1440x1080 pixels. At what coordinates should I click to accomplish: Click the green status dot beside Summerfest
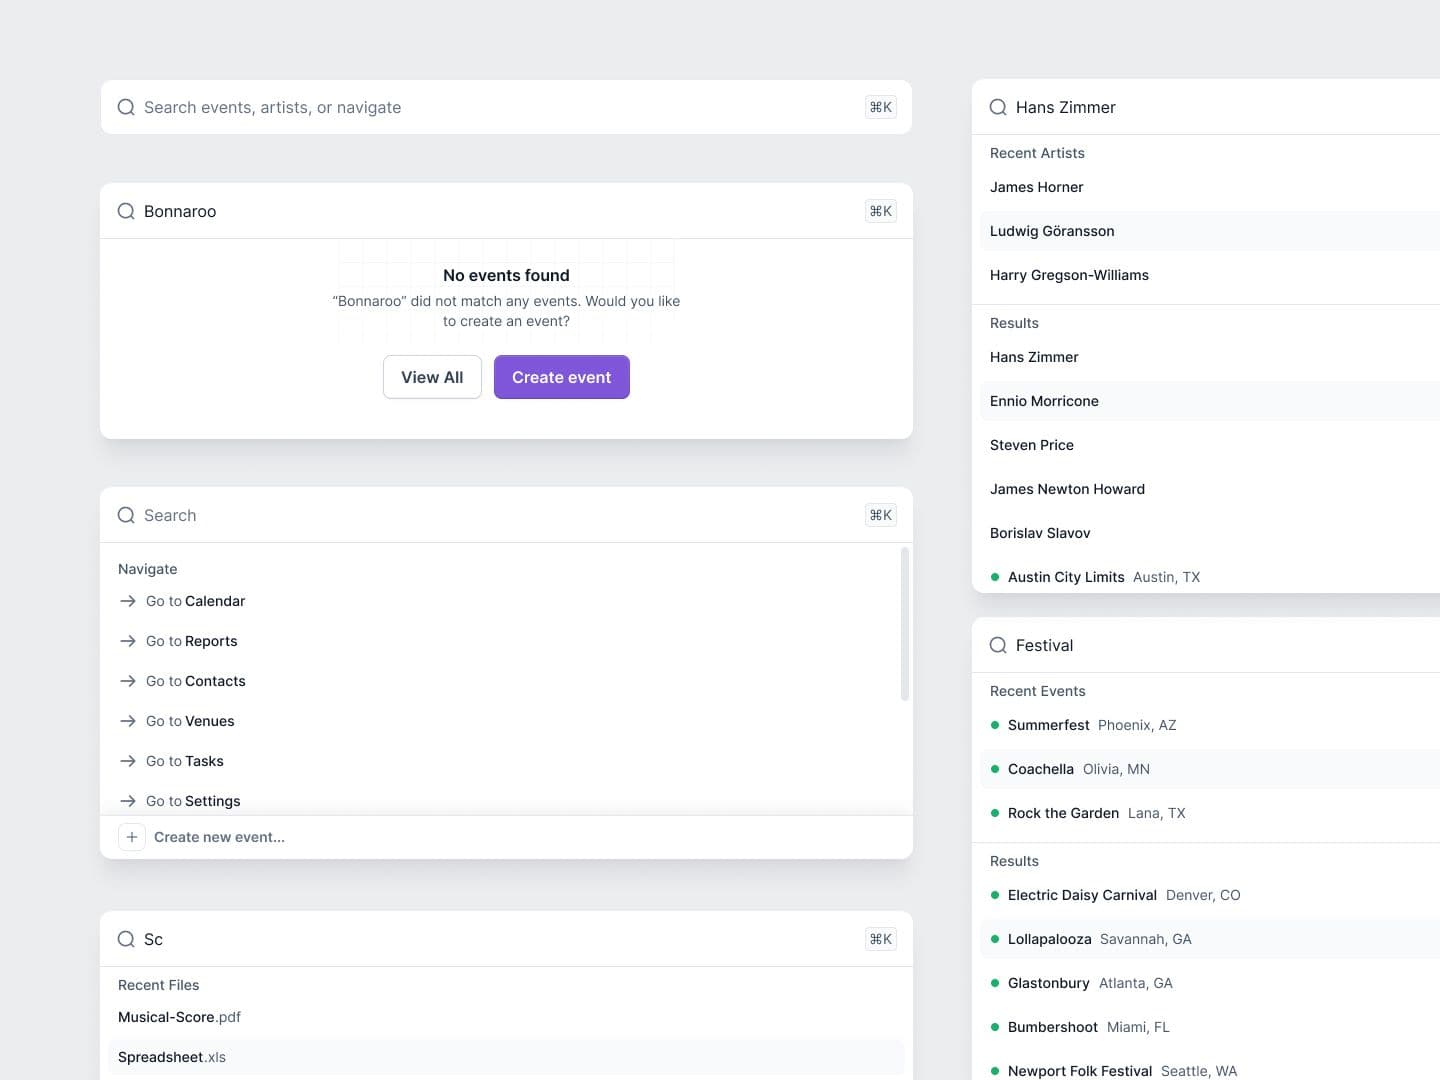(995, 725)
